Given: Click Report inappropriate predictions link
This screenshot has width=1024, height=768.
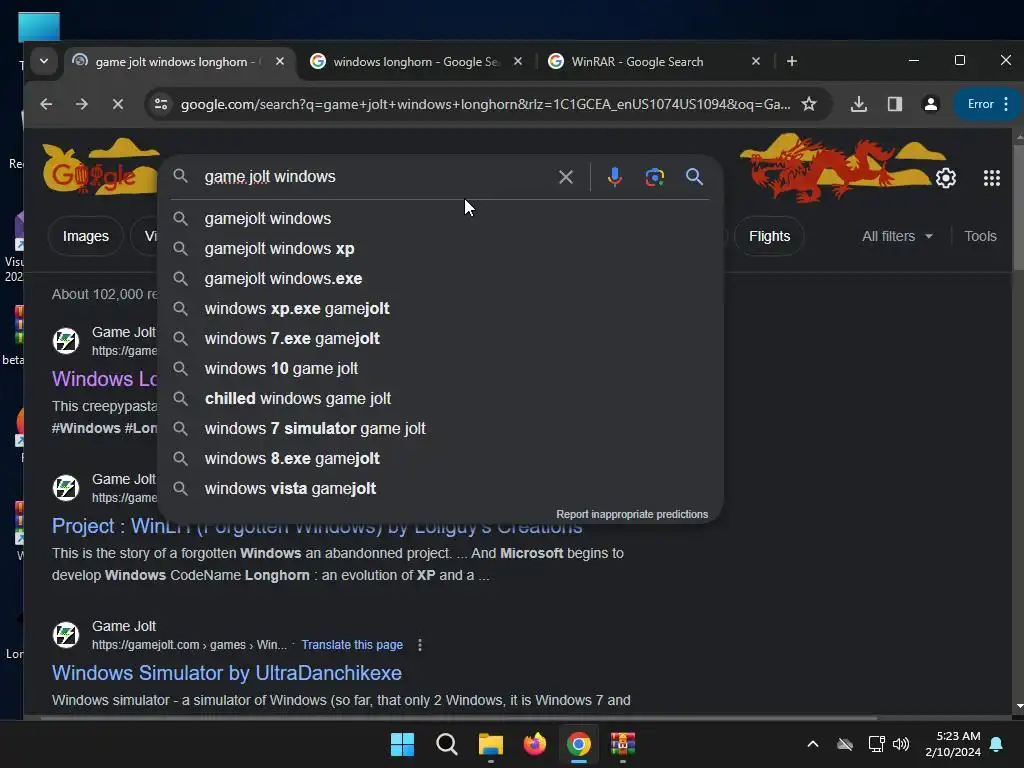Looking at the screenshot, I should click(x=632, y=515).
